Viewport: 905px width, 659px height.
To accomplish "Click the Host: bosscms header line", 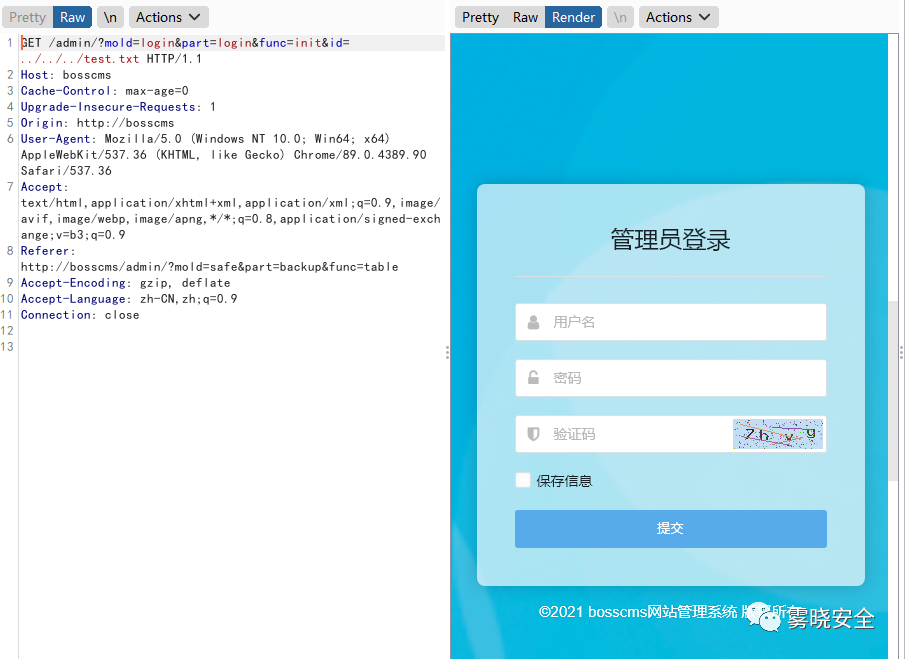I will point(66,75).
